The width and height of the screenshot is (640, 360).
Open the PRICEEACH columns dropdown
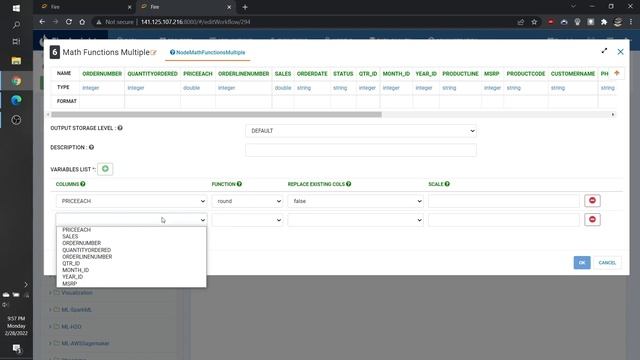click(131, 201)
